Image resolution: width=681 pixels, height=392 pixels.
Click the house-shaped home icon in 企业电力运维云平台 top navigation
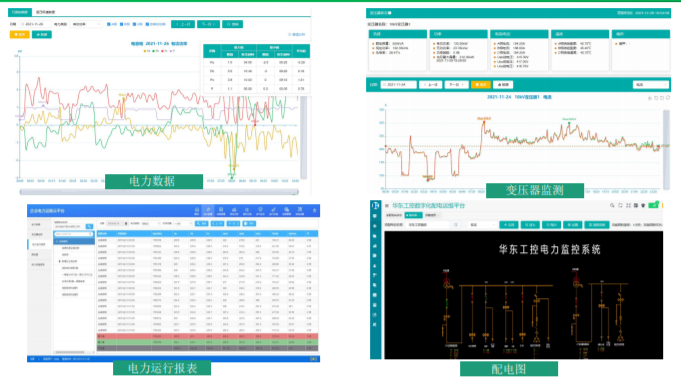pyautogui.click(x=197, y=210)
